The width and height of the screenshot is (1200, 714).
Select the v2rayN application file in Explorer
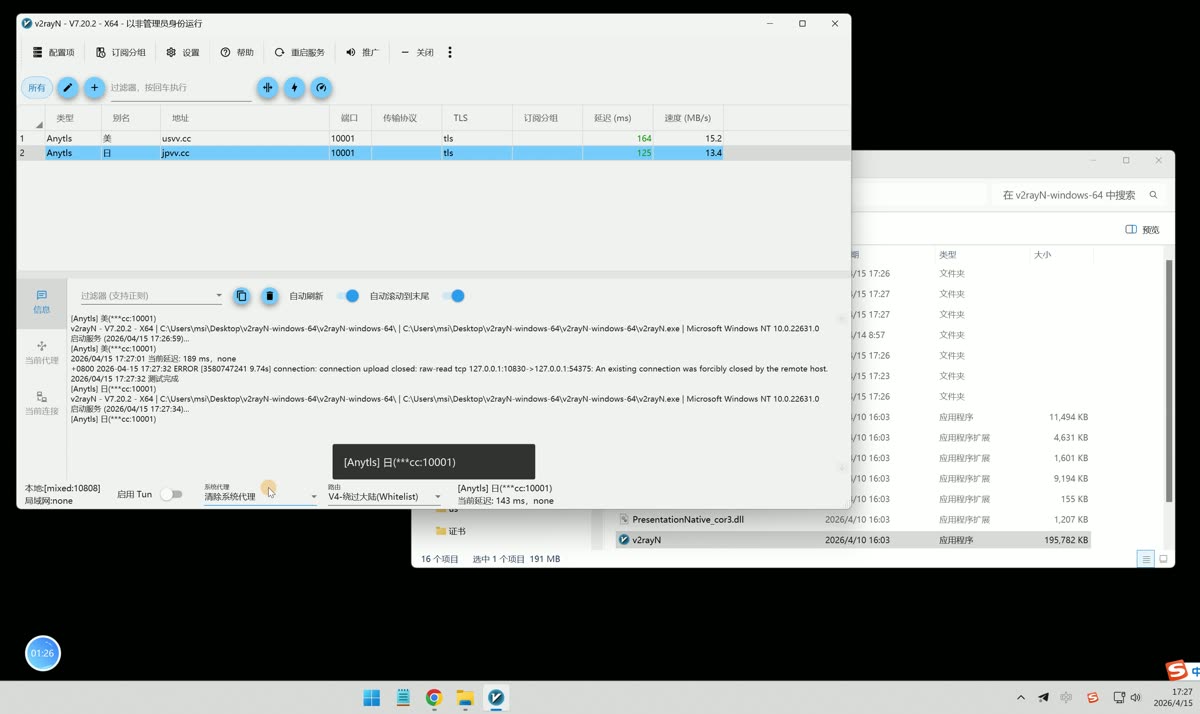[853, 540]
